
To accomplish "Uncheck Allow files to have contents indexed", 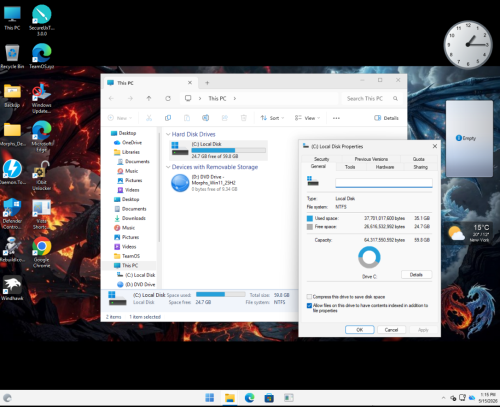I will coord(309,305).
